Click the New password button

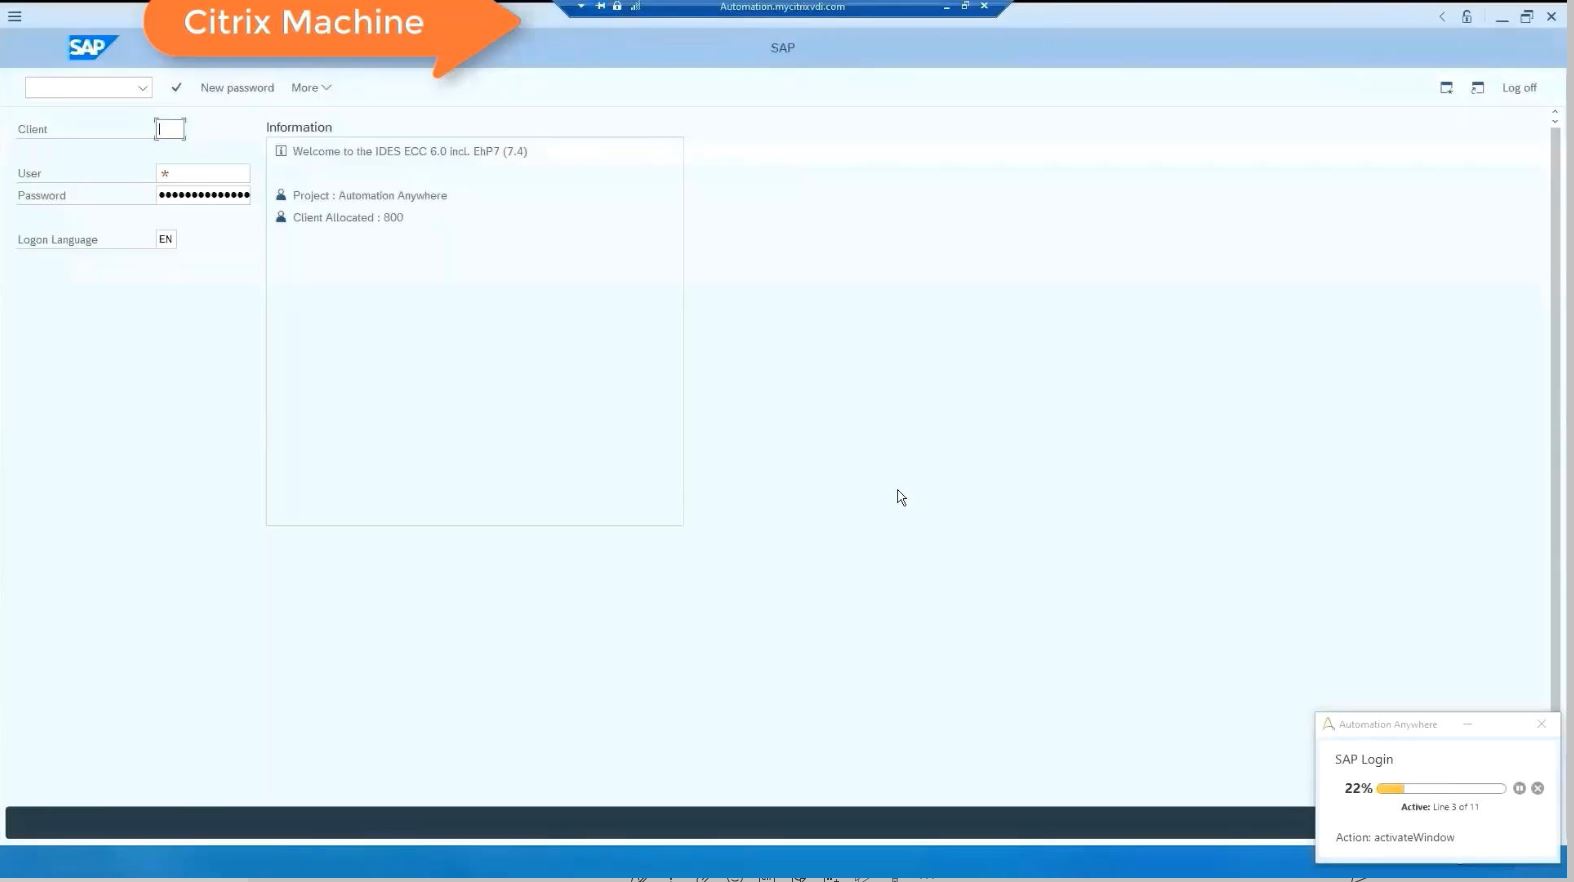pos(237,88)
